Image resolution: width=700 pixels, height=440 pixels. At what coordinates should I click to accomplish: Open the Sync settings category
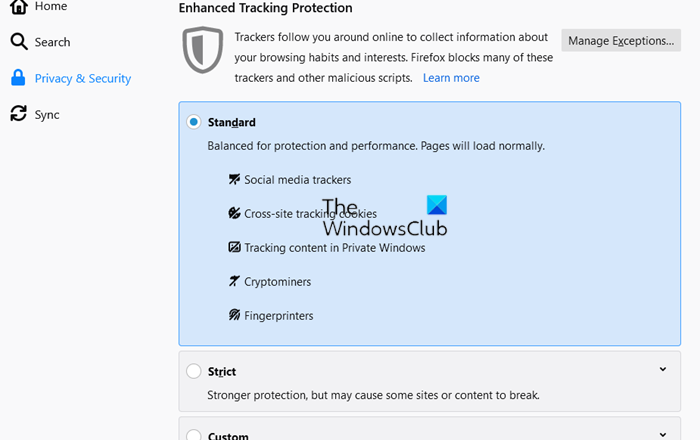point(47,115)
